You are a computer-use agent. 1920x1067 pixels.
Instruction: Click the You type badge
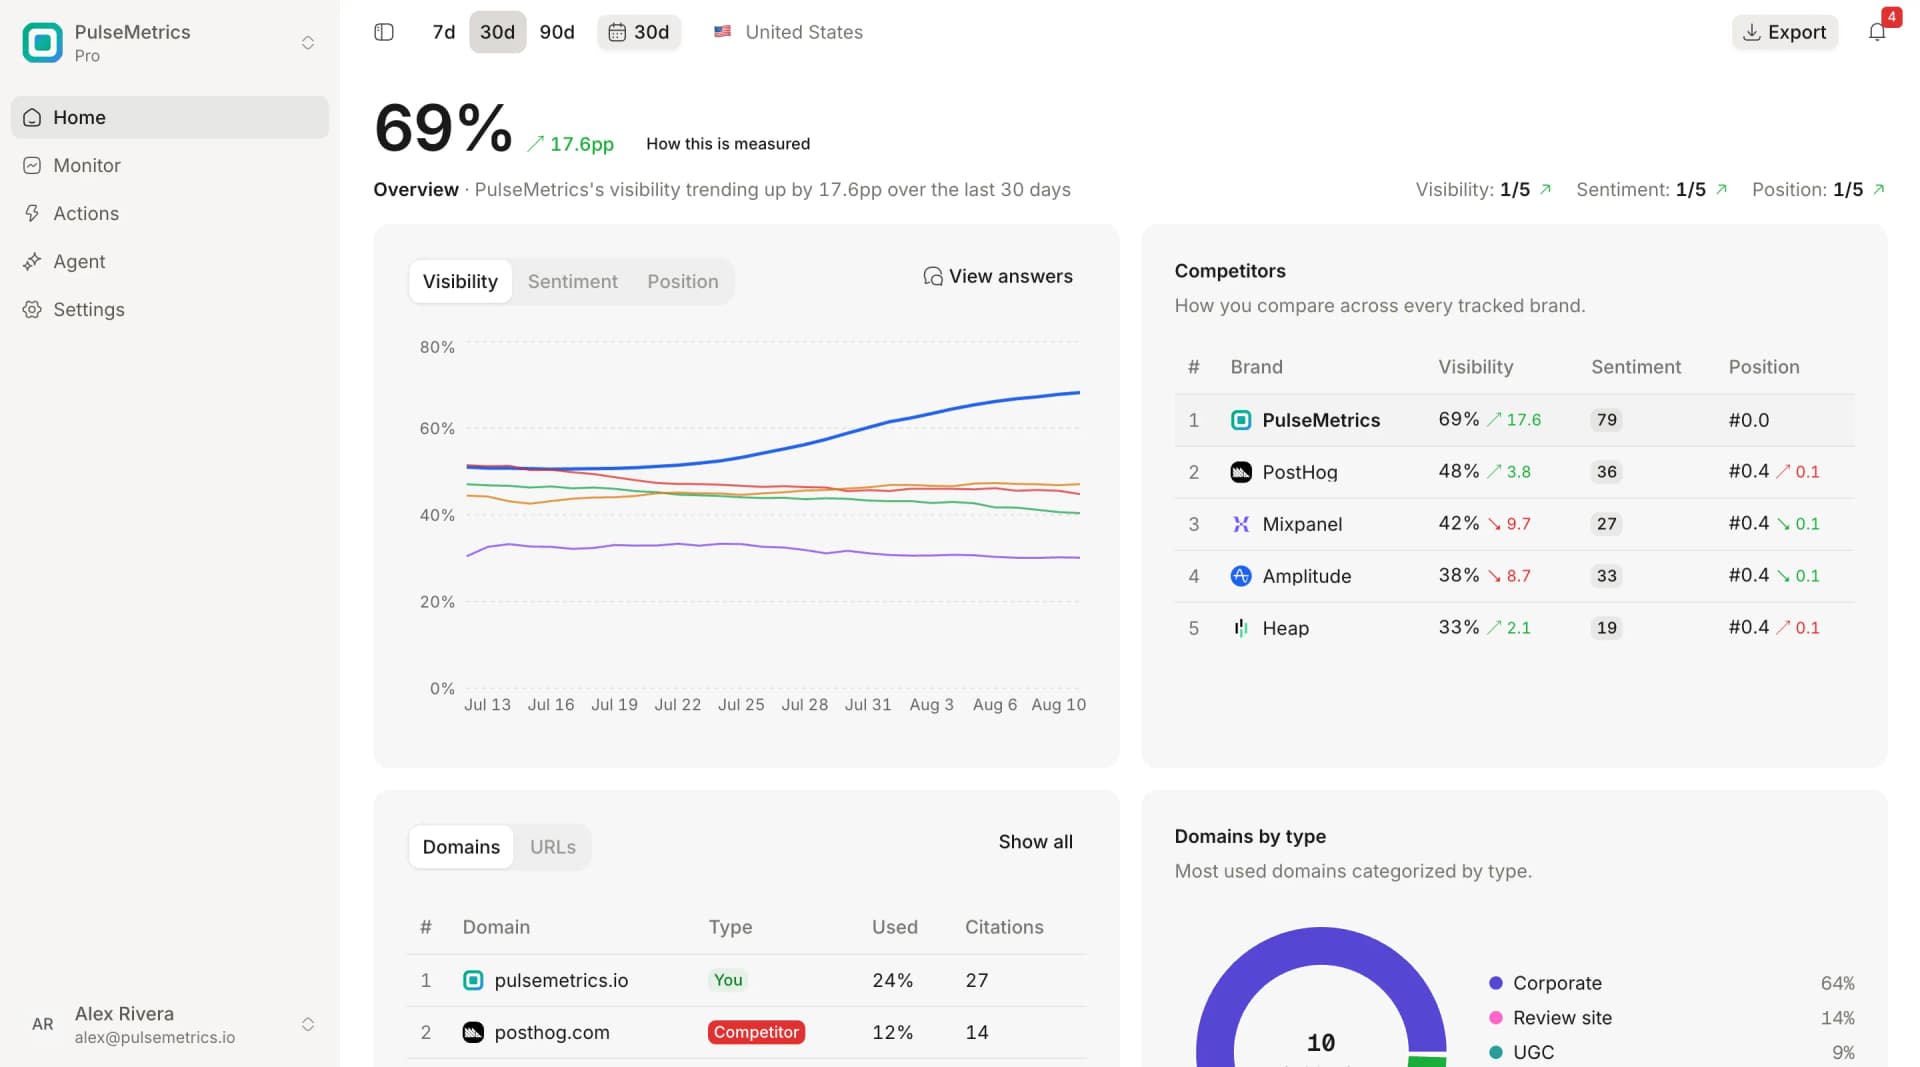(728, 980)
